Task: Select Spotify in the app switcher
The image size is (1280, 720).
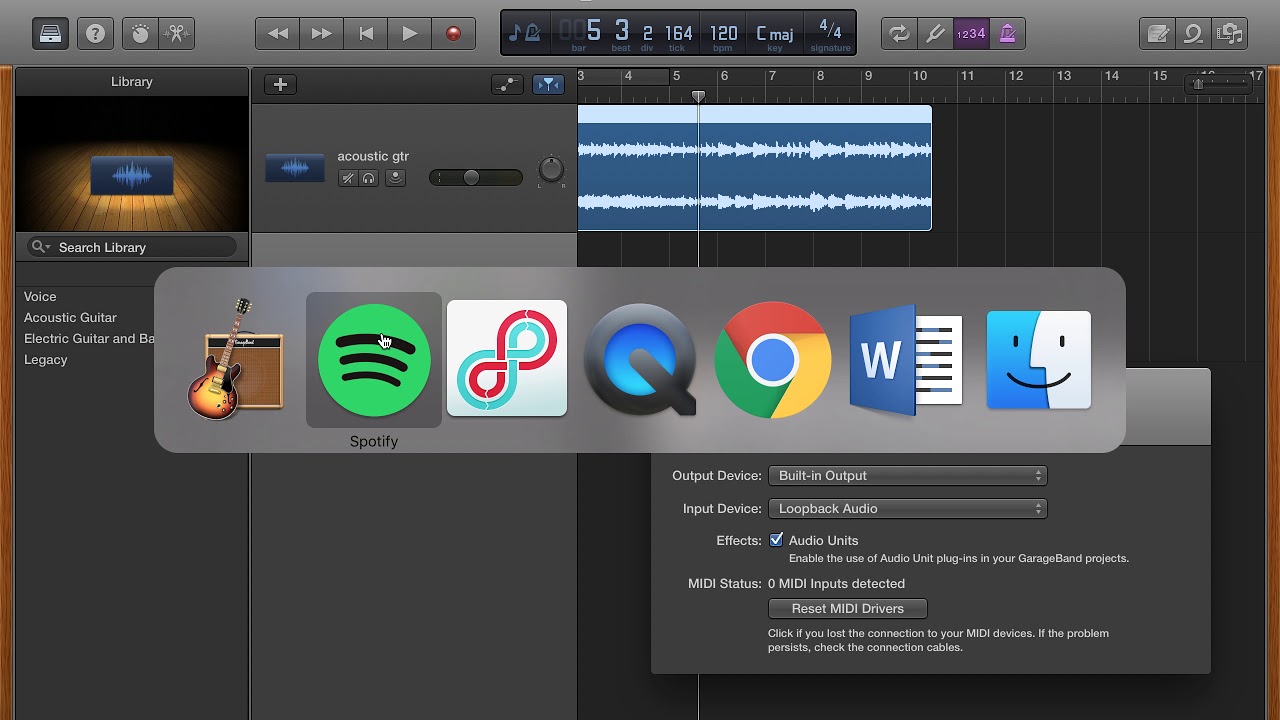Action: pos(374,360)
